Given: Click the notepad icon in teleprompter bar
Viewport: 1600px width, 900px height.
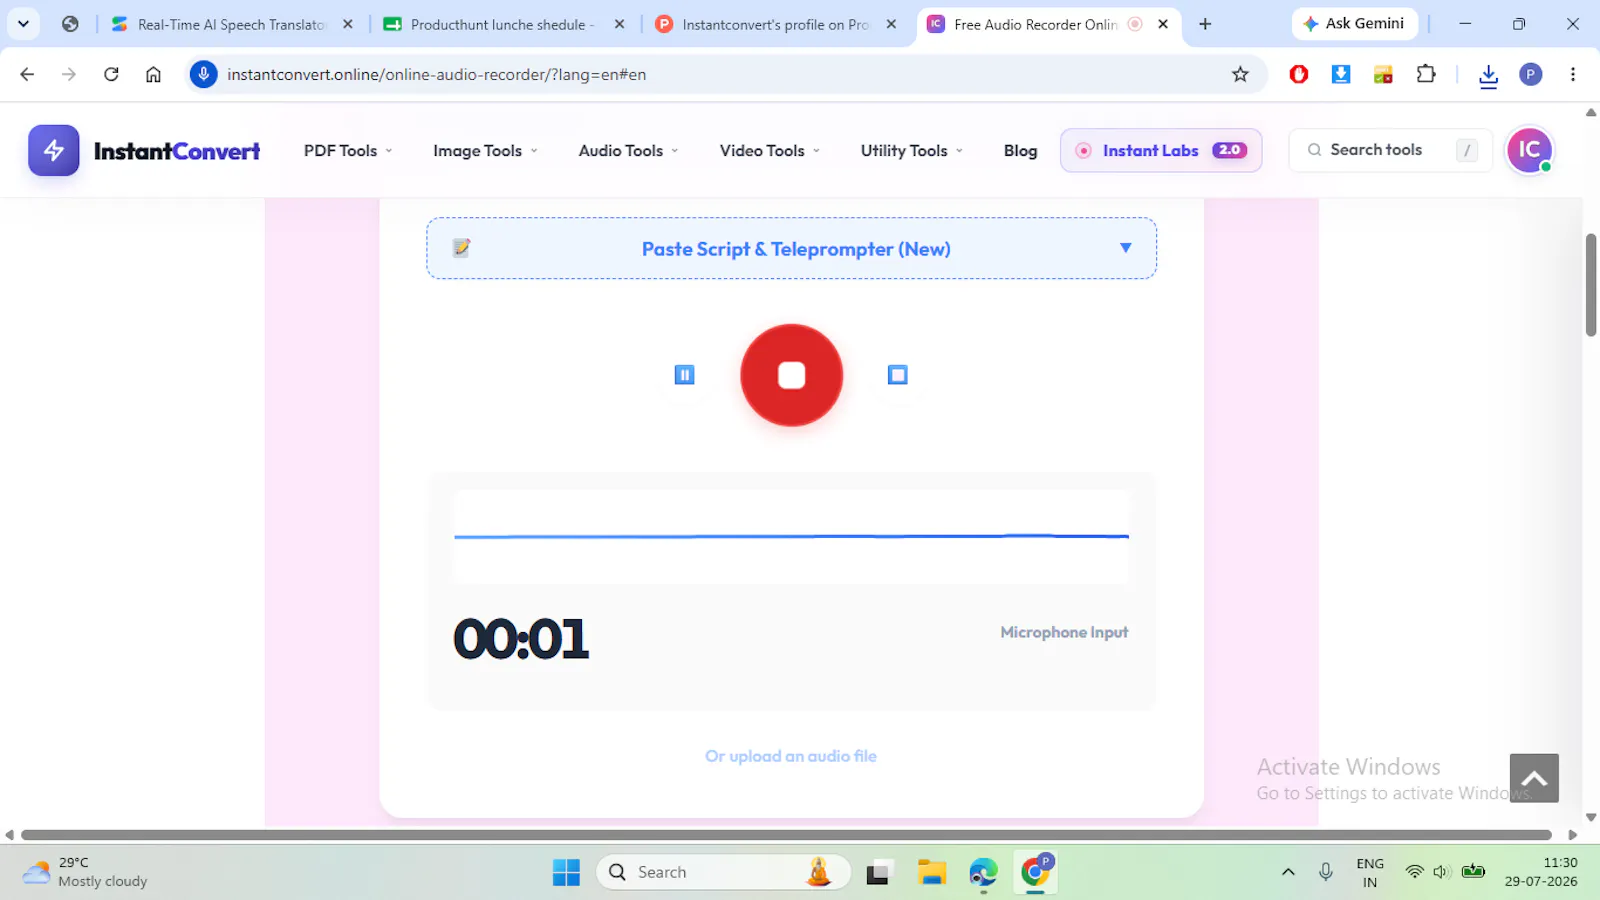Looking at the screenshot, I should (x=461, y=248).
